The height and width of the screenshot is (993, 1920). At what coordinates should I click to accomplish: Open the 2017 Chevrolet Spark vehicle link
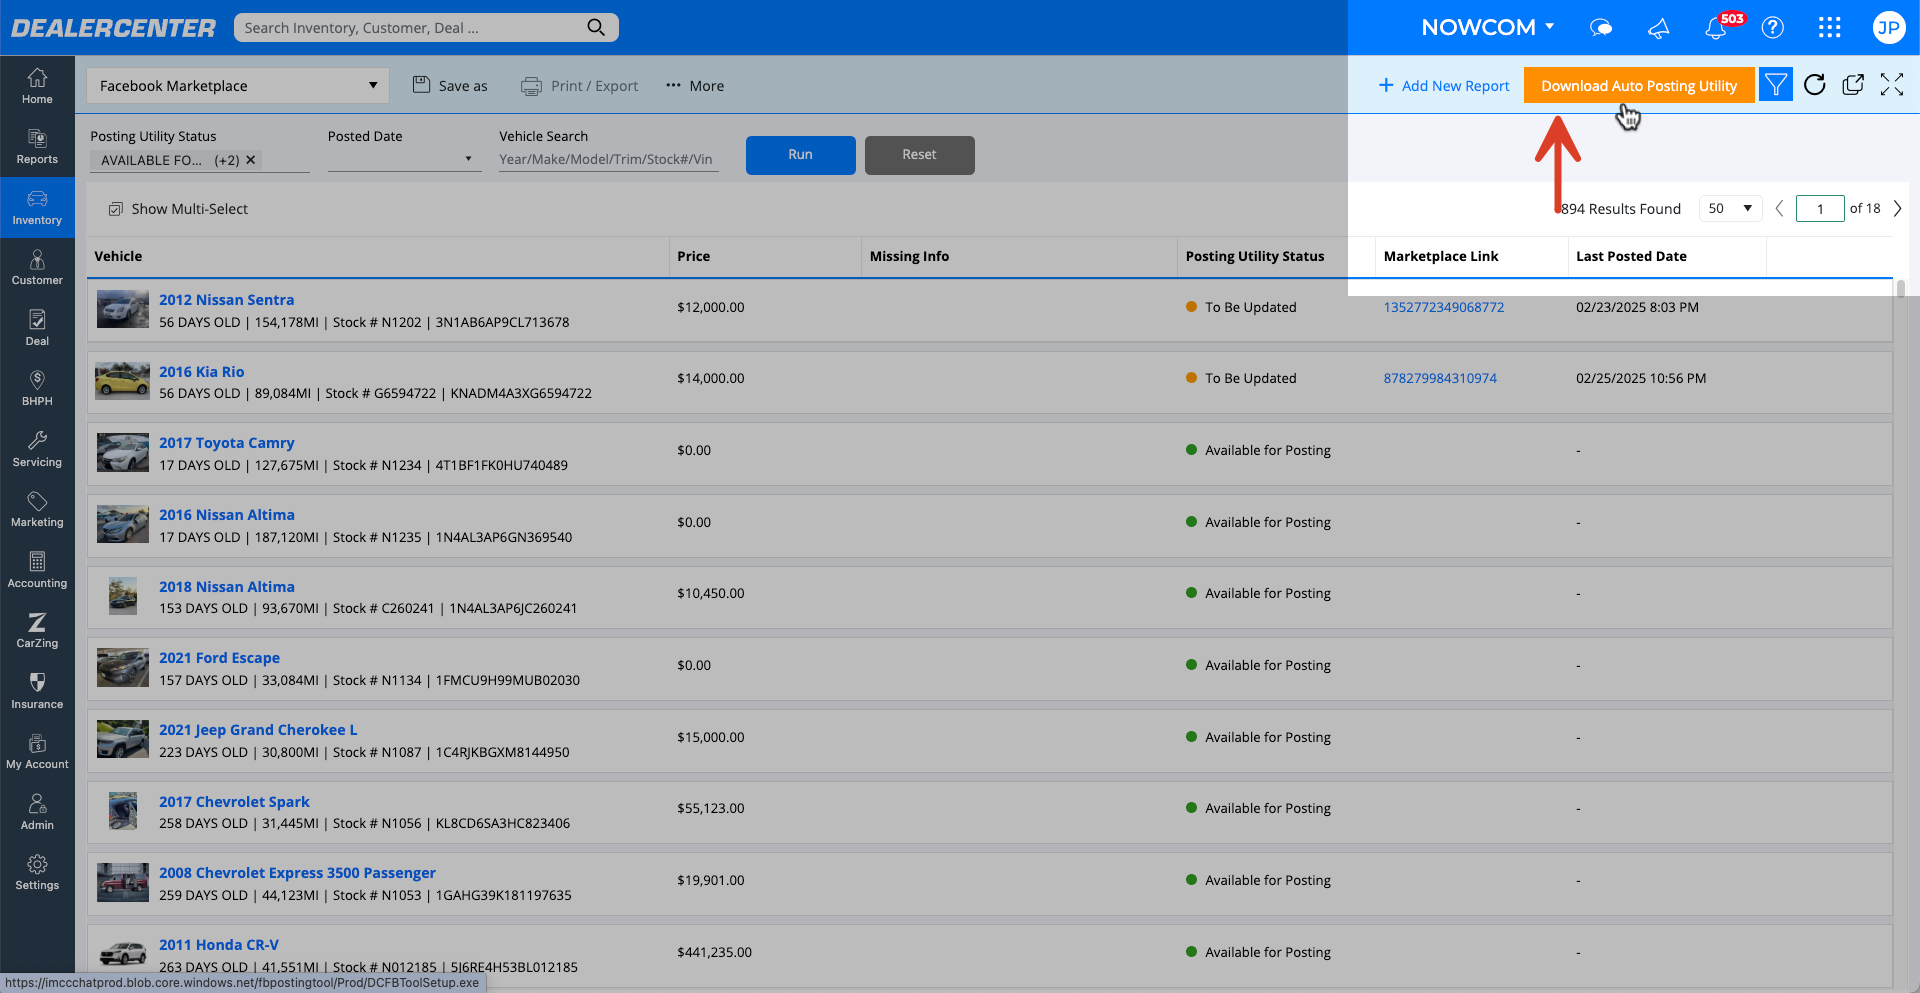234,802
